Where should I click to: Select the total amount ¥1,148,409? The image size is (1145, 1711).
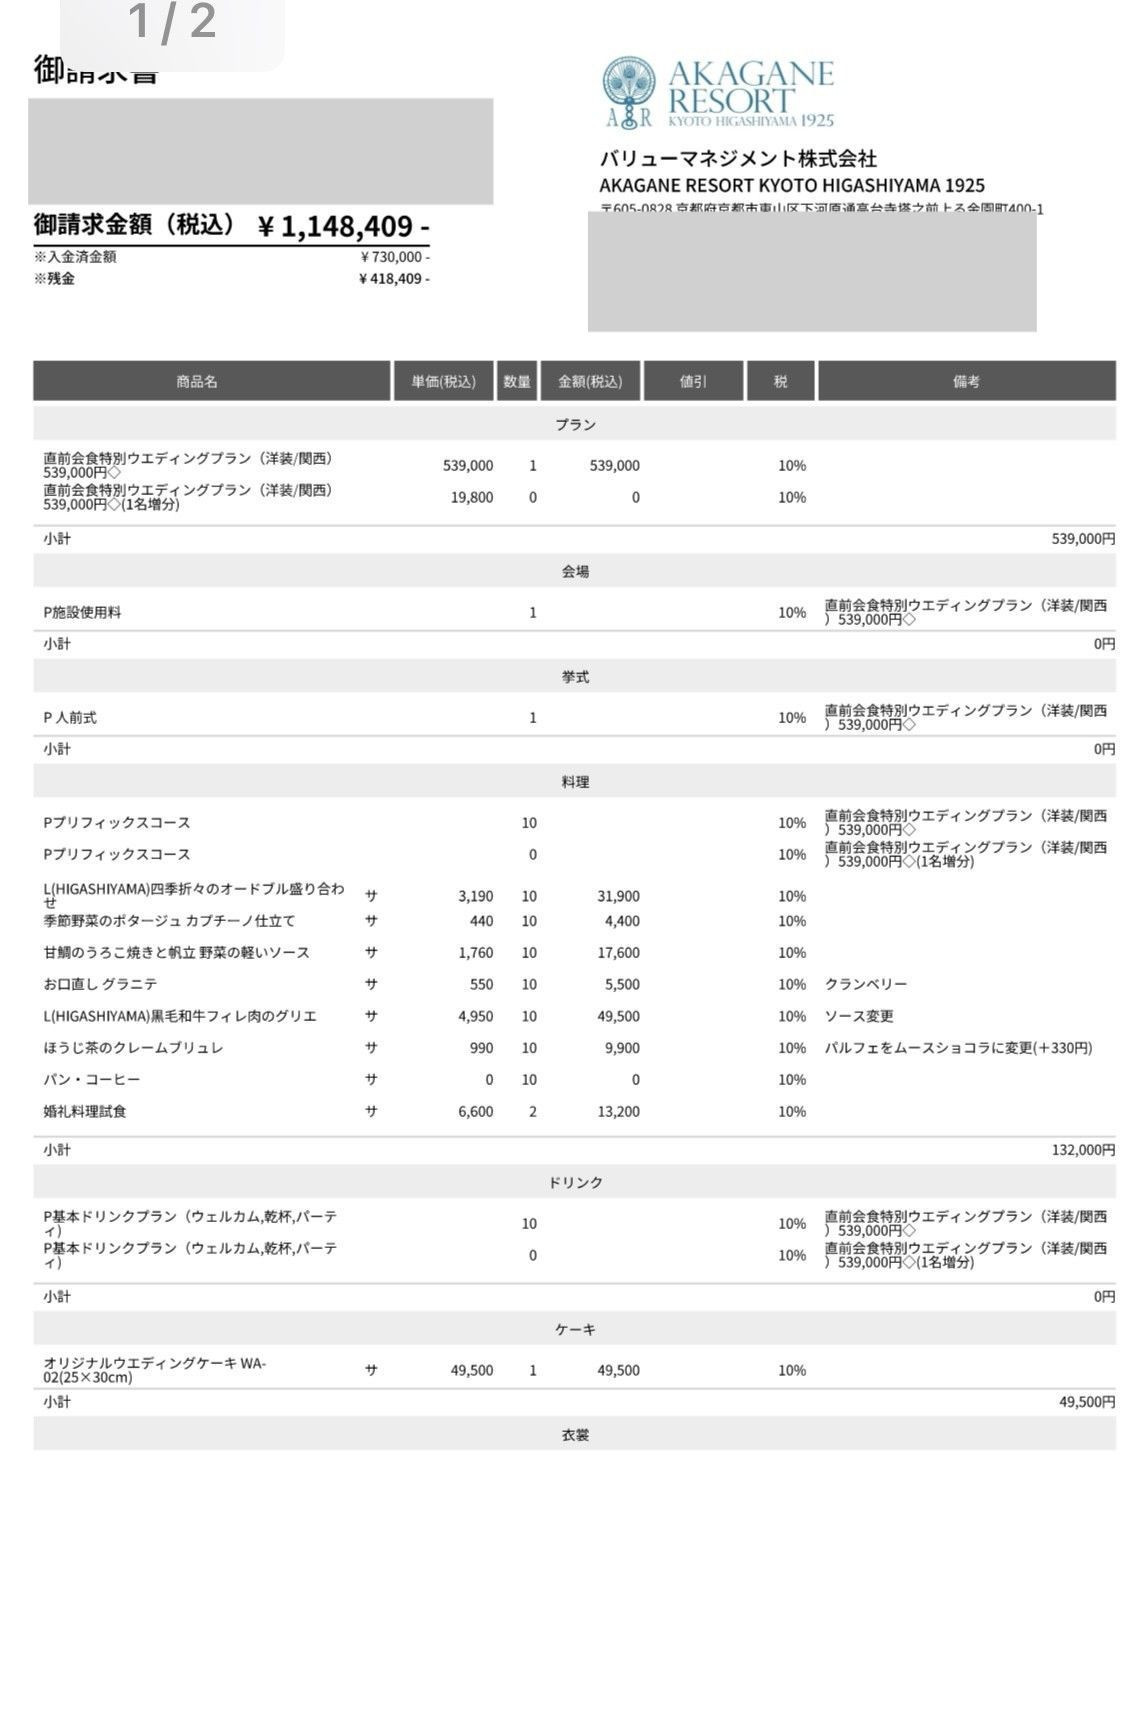pos(344,226)
